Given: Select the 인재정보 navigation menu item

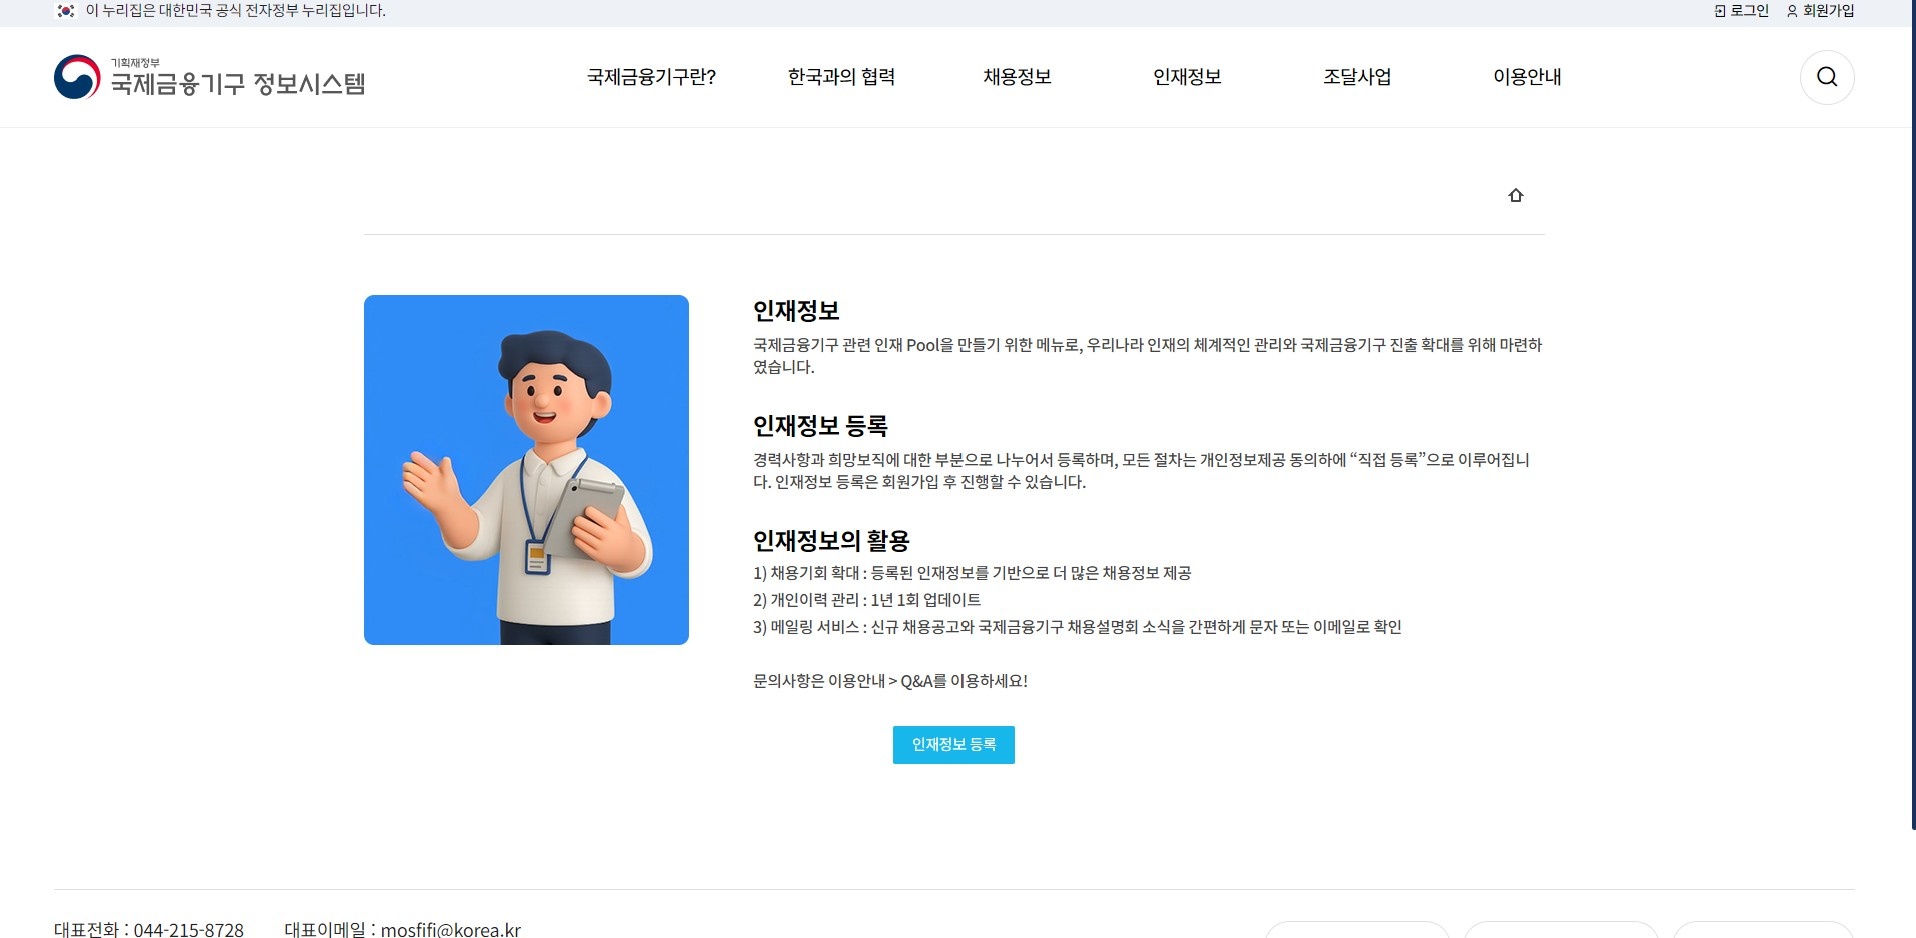Looking at the screenshot, I should (1187, 77).
